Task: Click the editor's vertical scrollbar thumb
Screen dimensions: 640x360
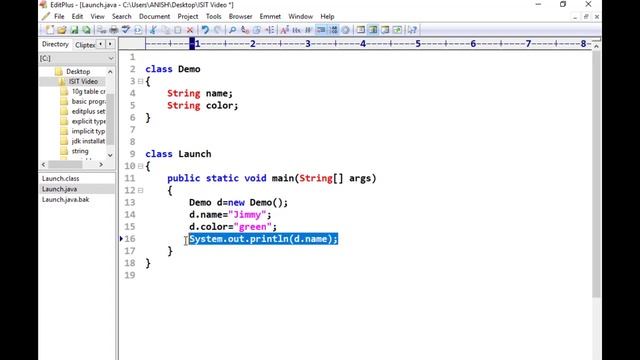Action: pos(596,173)
